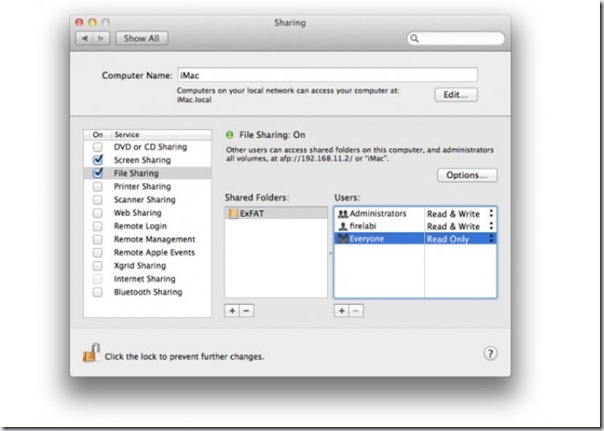Select Web Sharing service row
Viewport: 604px width, 431px height.
click(148, 213)
